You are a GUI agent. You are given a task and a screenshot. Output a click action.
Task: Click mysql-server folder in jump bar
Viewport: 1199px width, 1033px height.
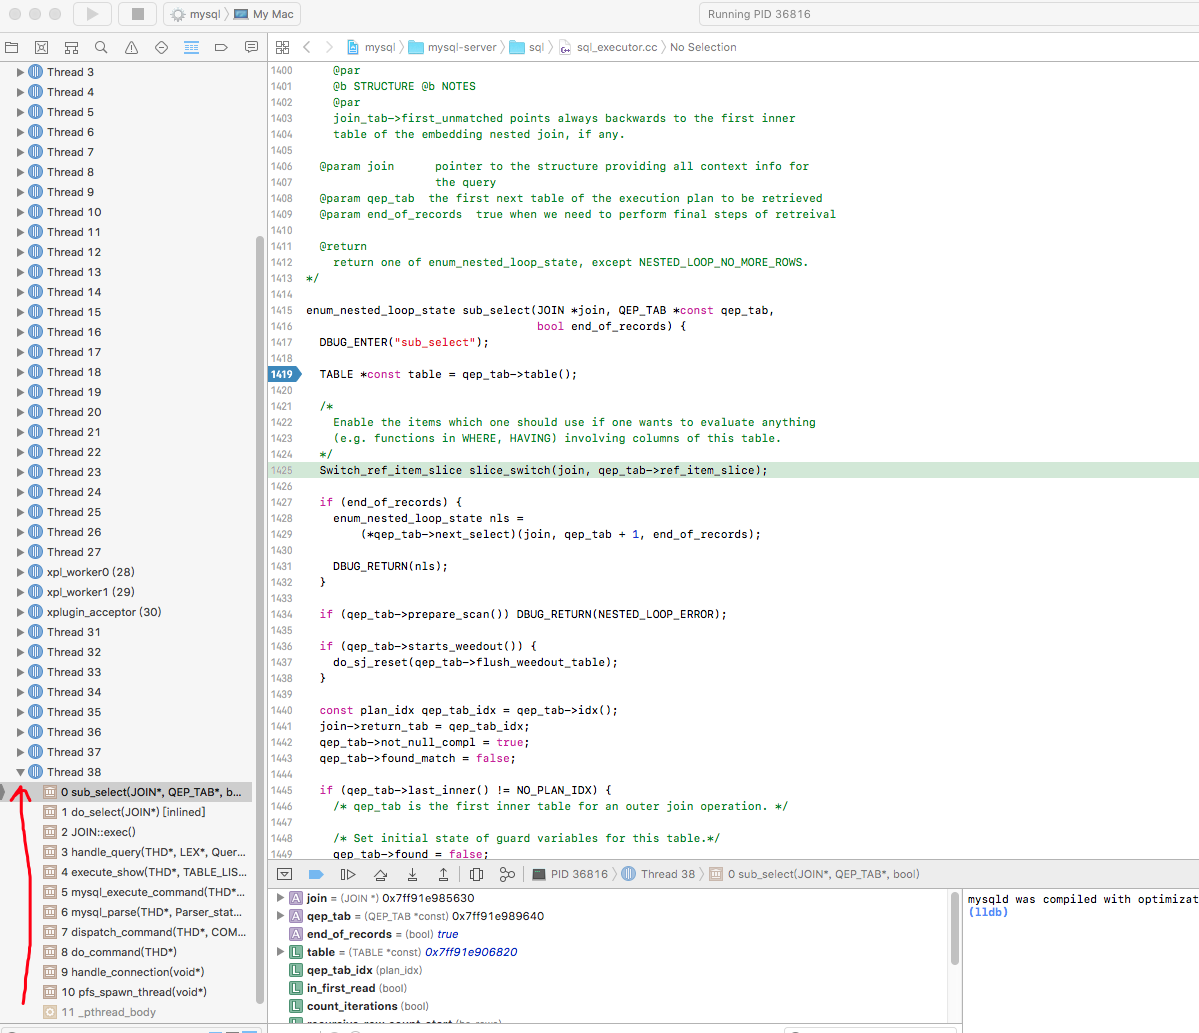coord(453,47)
